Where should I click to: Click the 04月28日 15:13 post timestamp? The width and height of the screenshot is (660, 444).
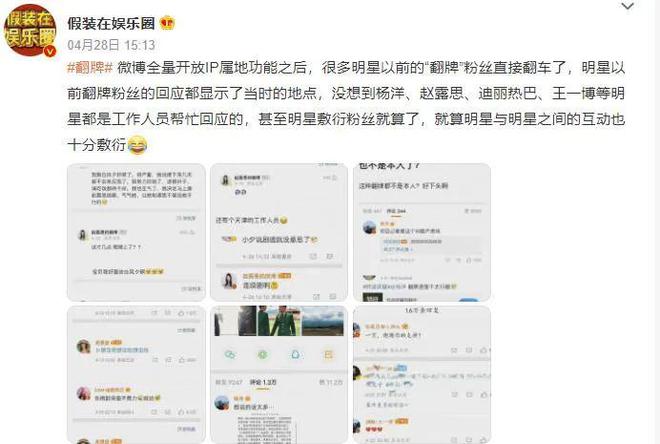111,45
